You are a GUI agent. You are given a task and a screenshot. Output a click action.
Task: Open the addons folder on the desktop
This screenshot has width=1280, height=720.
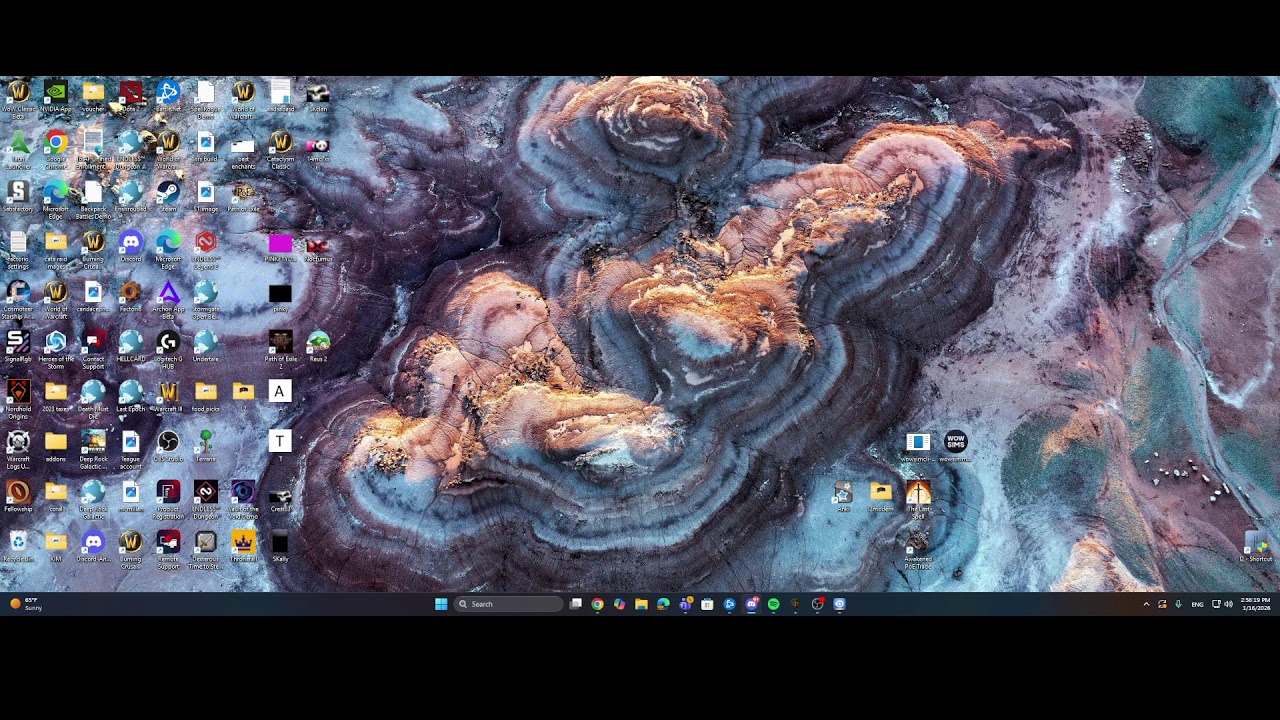pyautogui.click(x=56, y=447)
